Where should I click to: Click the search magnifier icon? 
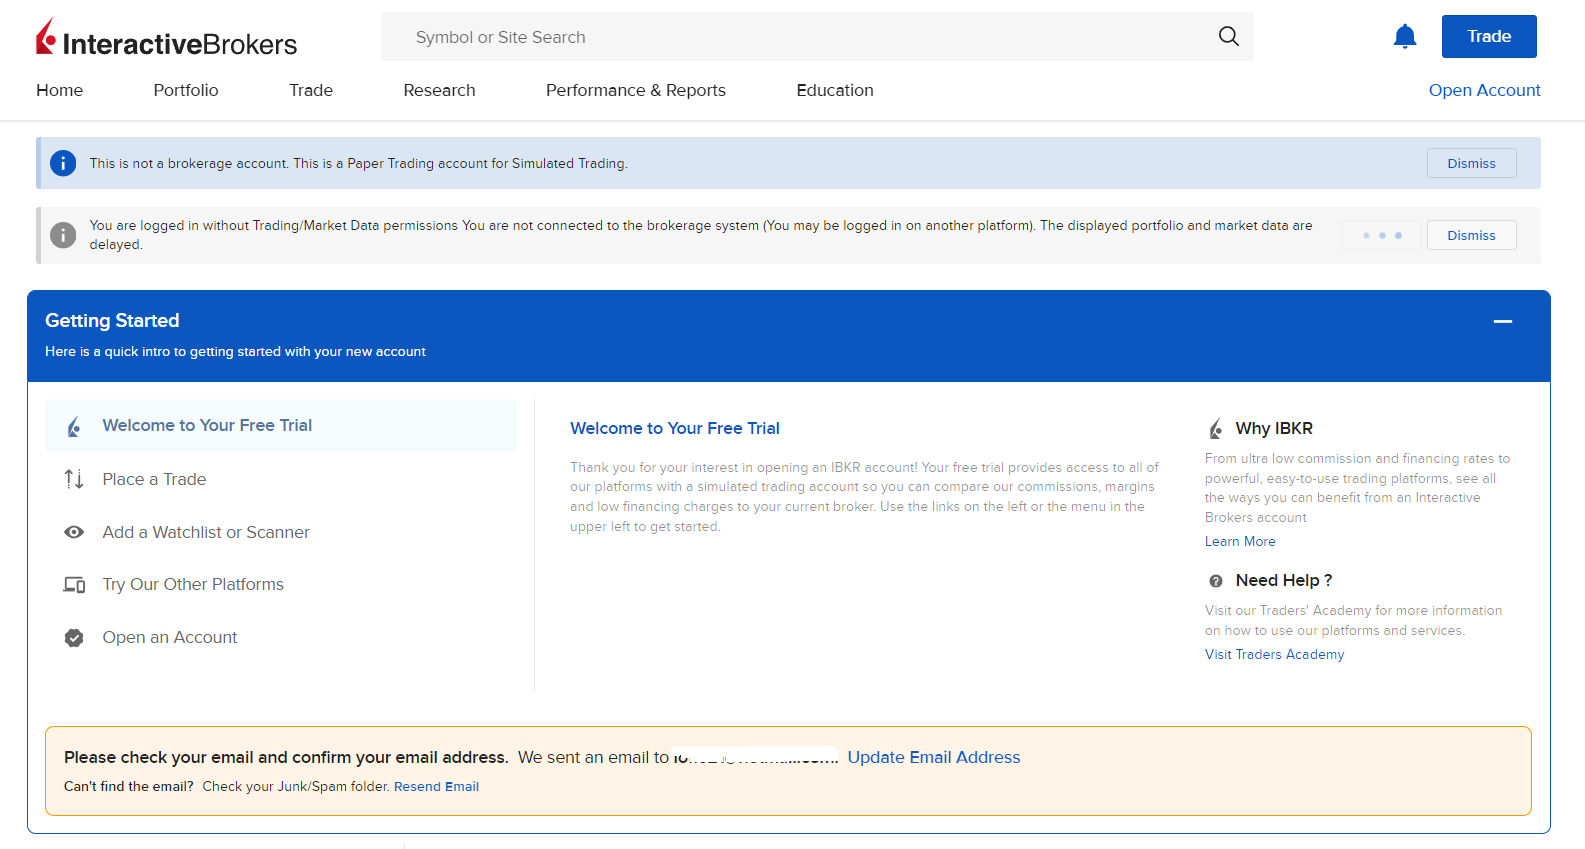click(1228, 37)
